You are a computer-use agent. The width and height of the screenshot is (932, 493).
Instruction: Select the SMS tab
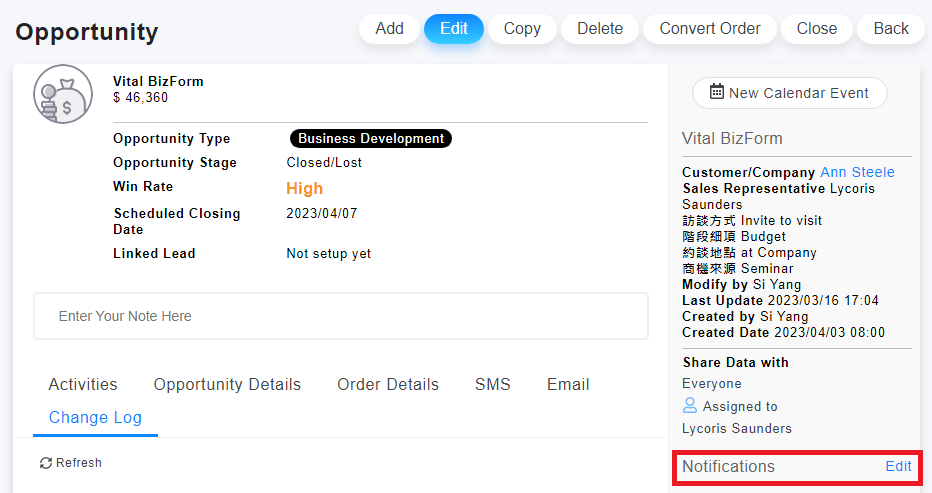(492, 385)
